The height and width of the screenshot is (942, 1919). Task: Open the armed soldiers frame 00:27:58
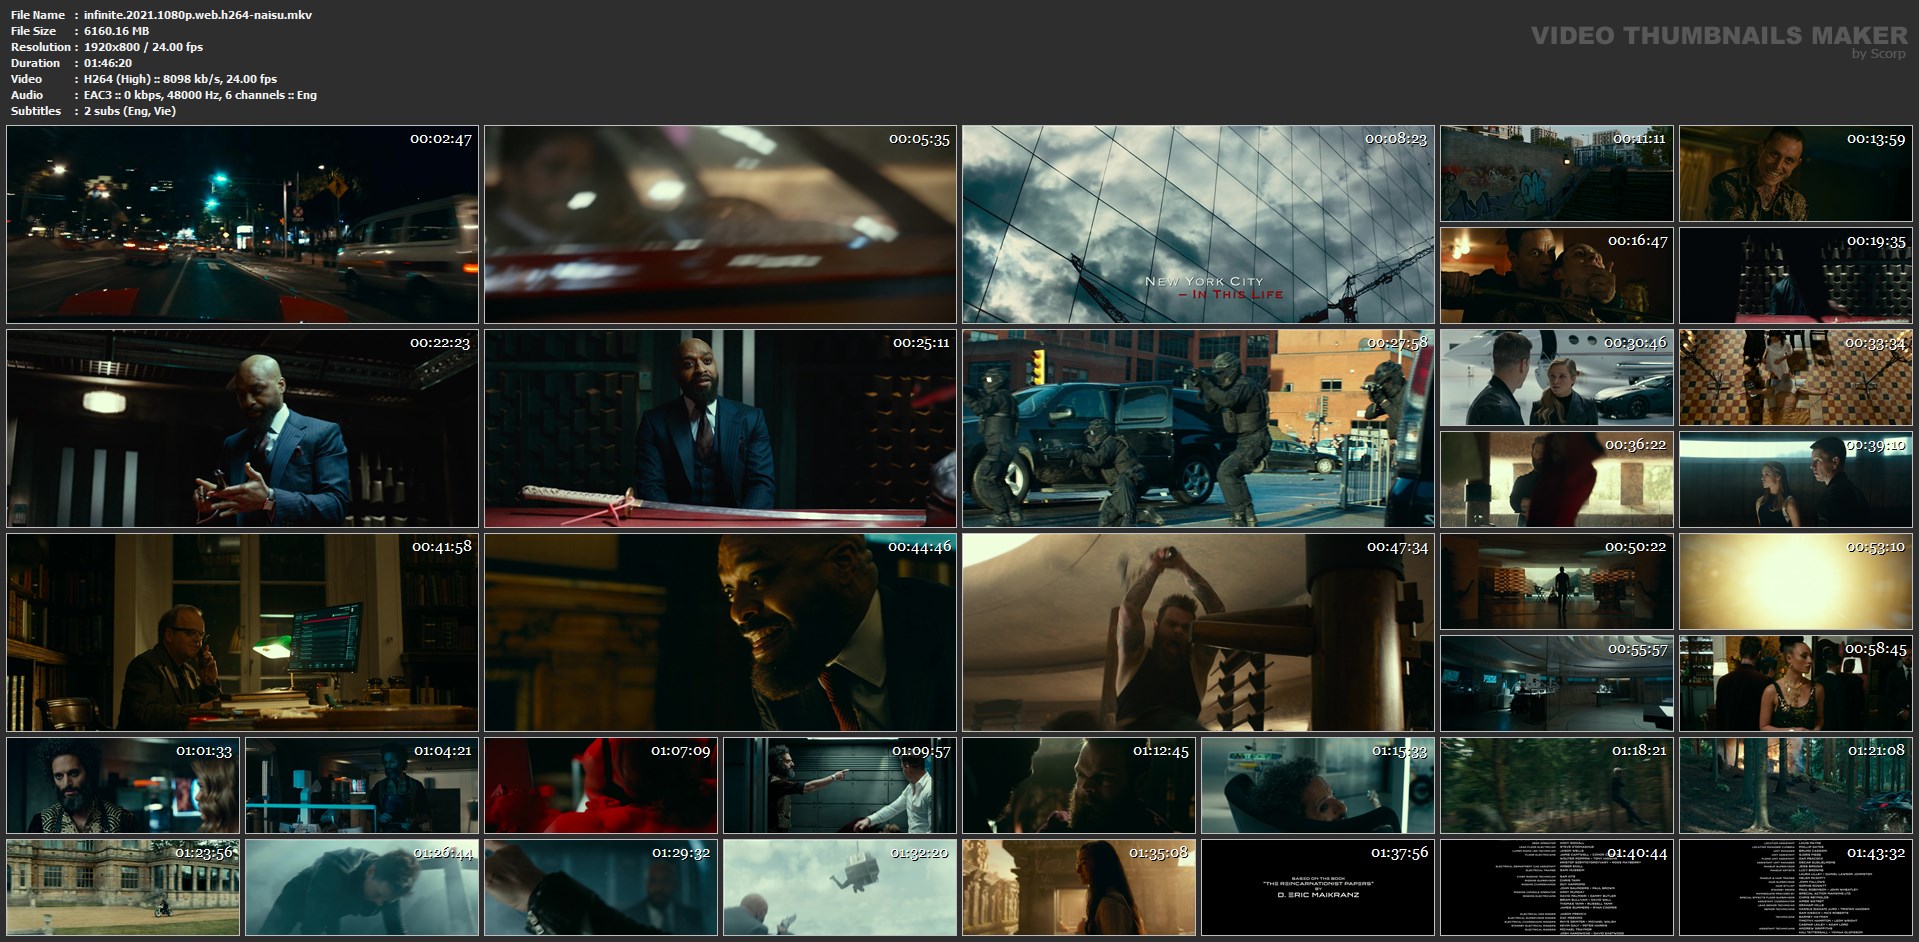1199,428
